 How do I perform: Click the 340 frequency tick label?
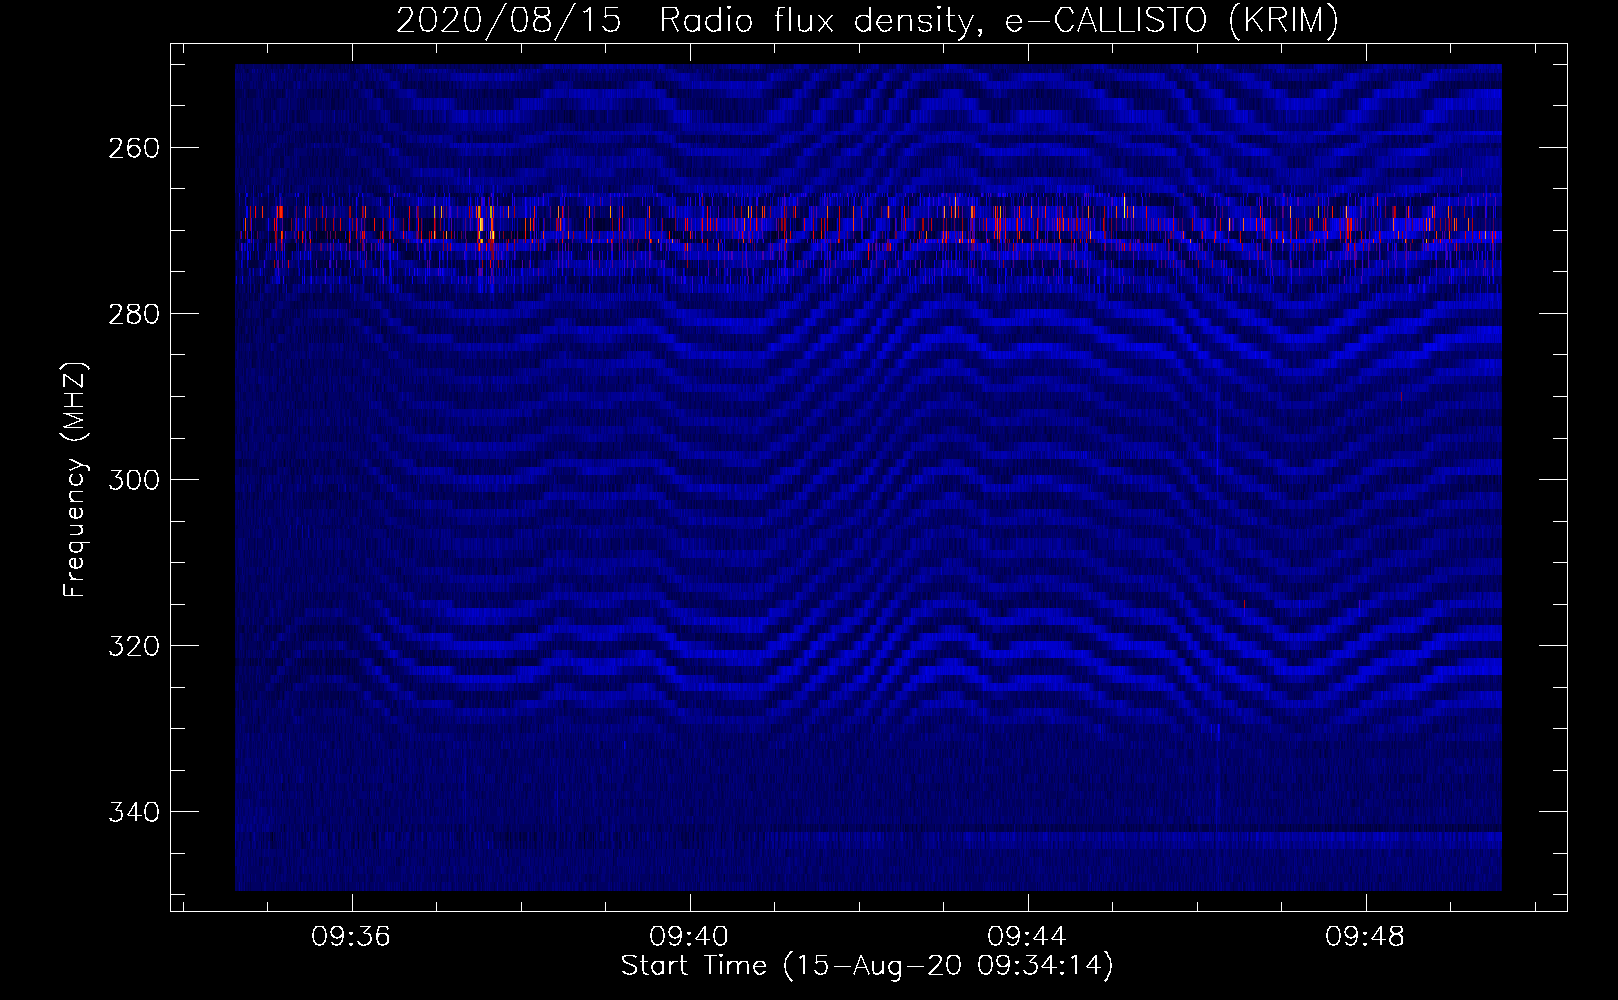pyautogui.click(x=133, y=812)
